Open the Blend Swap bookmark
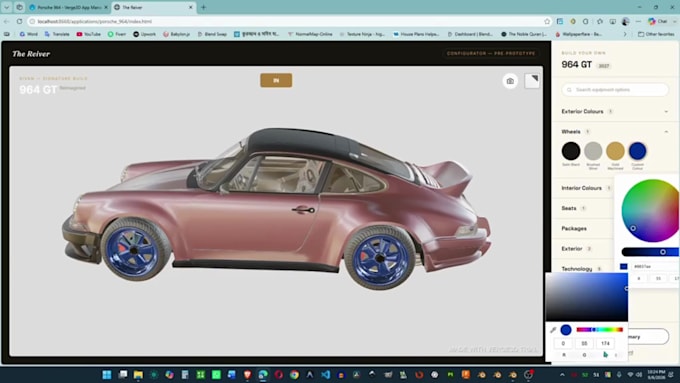 [x=212, y=34]
